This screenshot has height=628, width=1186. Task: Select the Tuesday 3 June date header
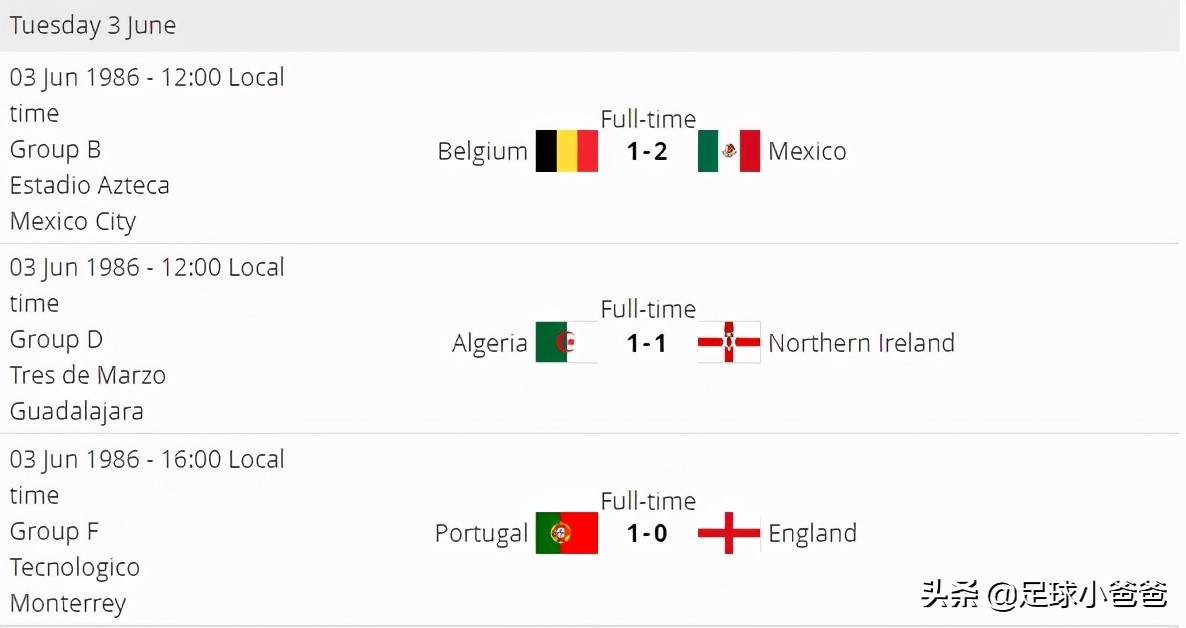tap(93, 26)
